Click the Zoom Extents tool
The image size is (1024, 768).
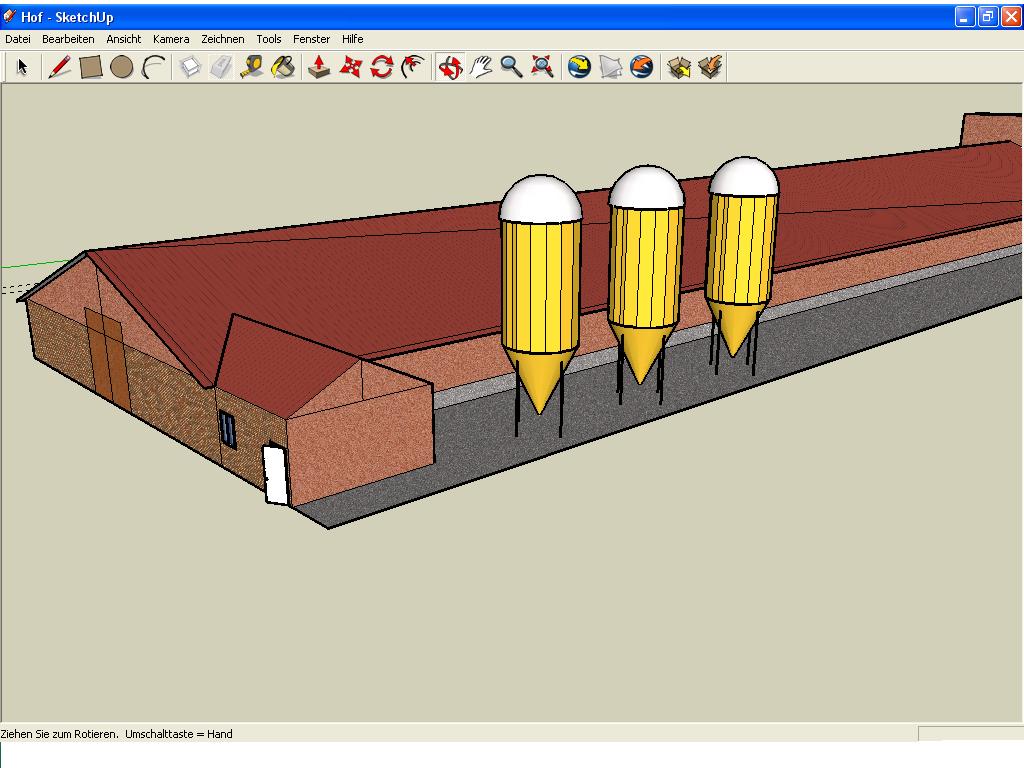[x=543, y=67]
